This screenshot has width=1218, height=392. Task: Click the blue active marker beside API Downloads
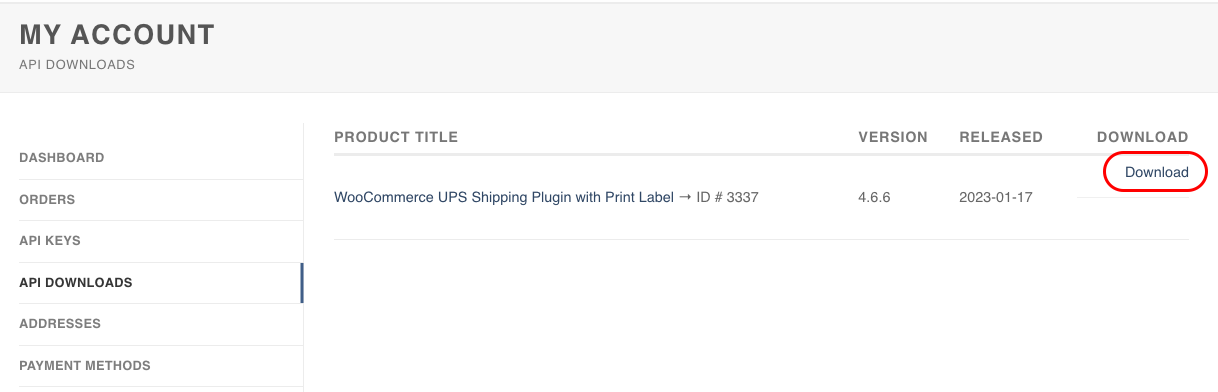pyautogui.click(x=302, y=283)
